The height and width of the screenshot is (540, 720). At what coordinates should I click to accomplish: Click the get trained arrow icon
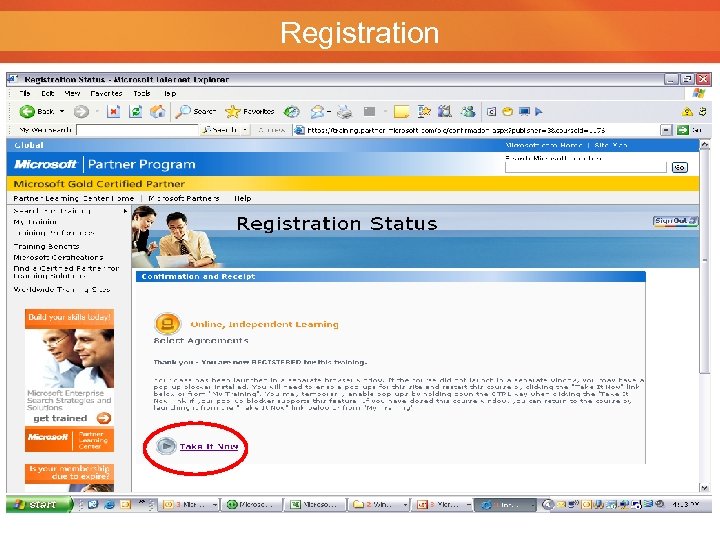point(104,418)
